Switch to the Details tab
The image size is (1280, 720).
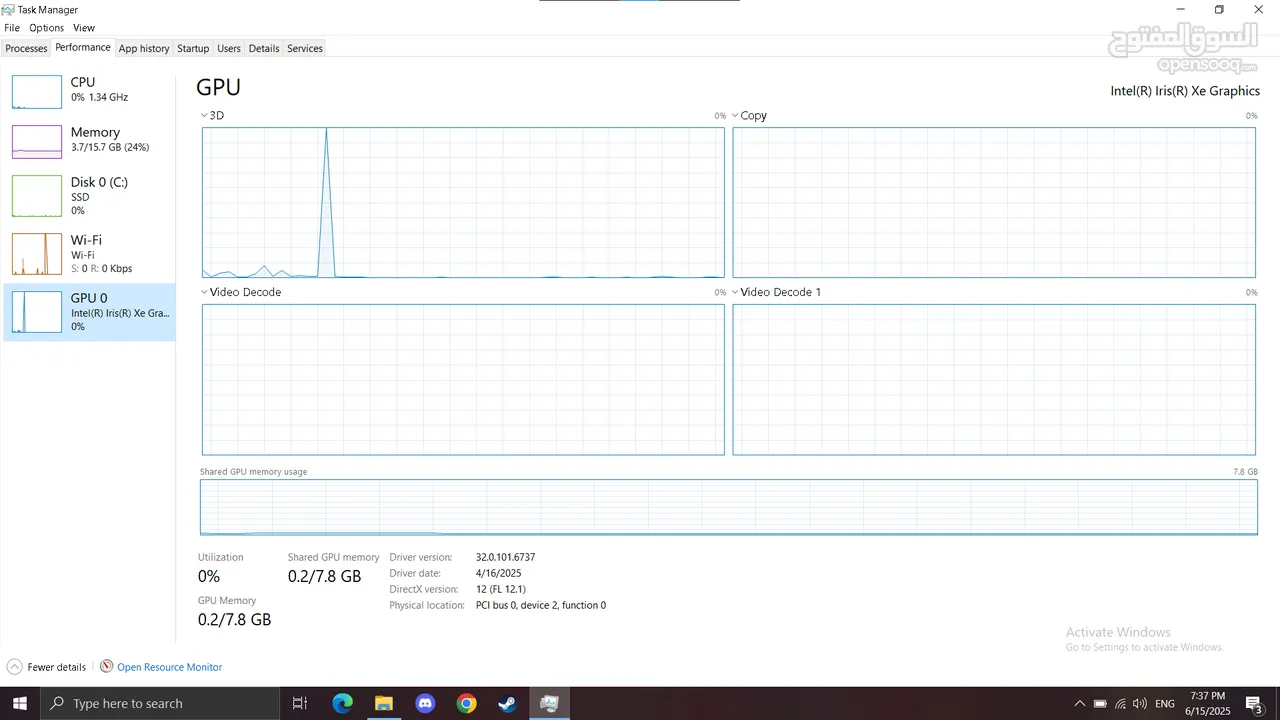[x=264, y=48]
